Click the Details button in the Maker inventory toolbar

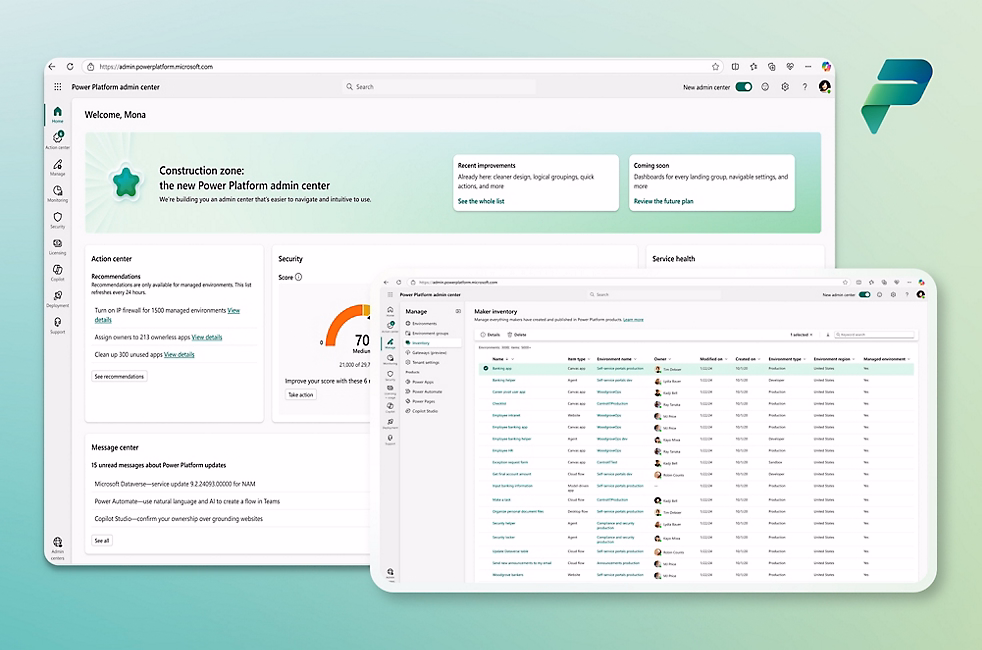click(490, 334)
